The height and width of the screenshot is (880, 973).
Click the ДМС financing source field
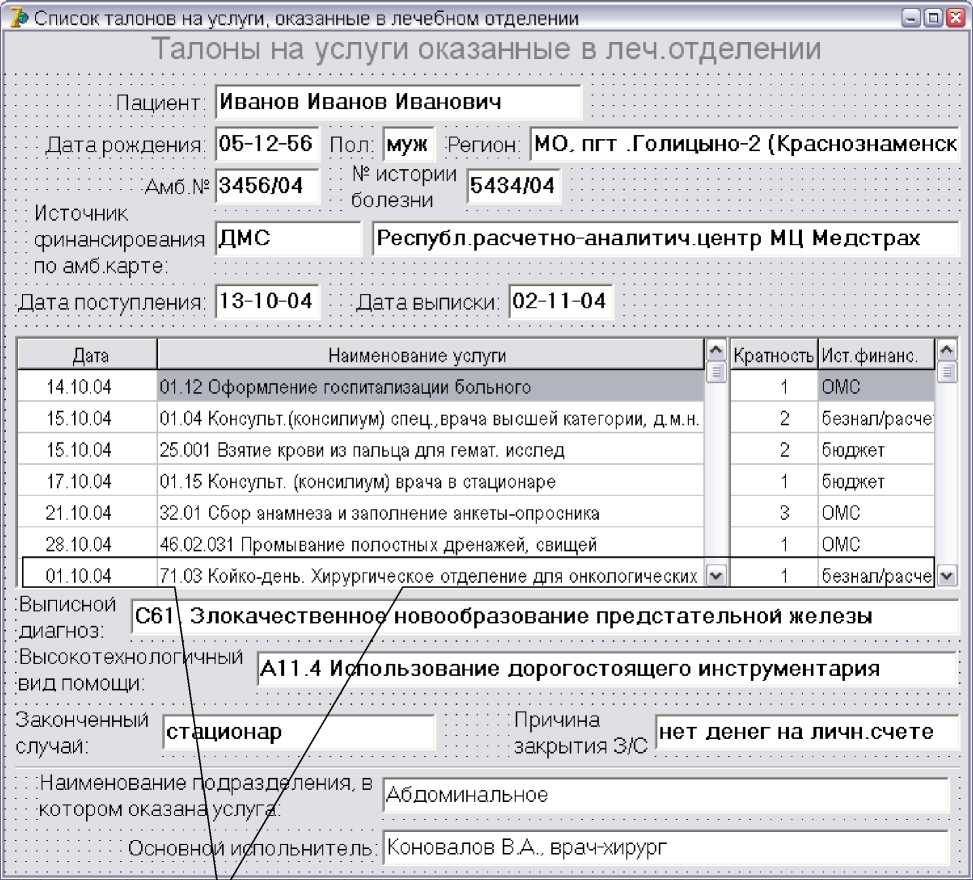pyautogui.click(x=288, y=238)
